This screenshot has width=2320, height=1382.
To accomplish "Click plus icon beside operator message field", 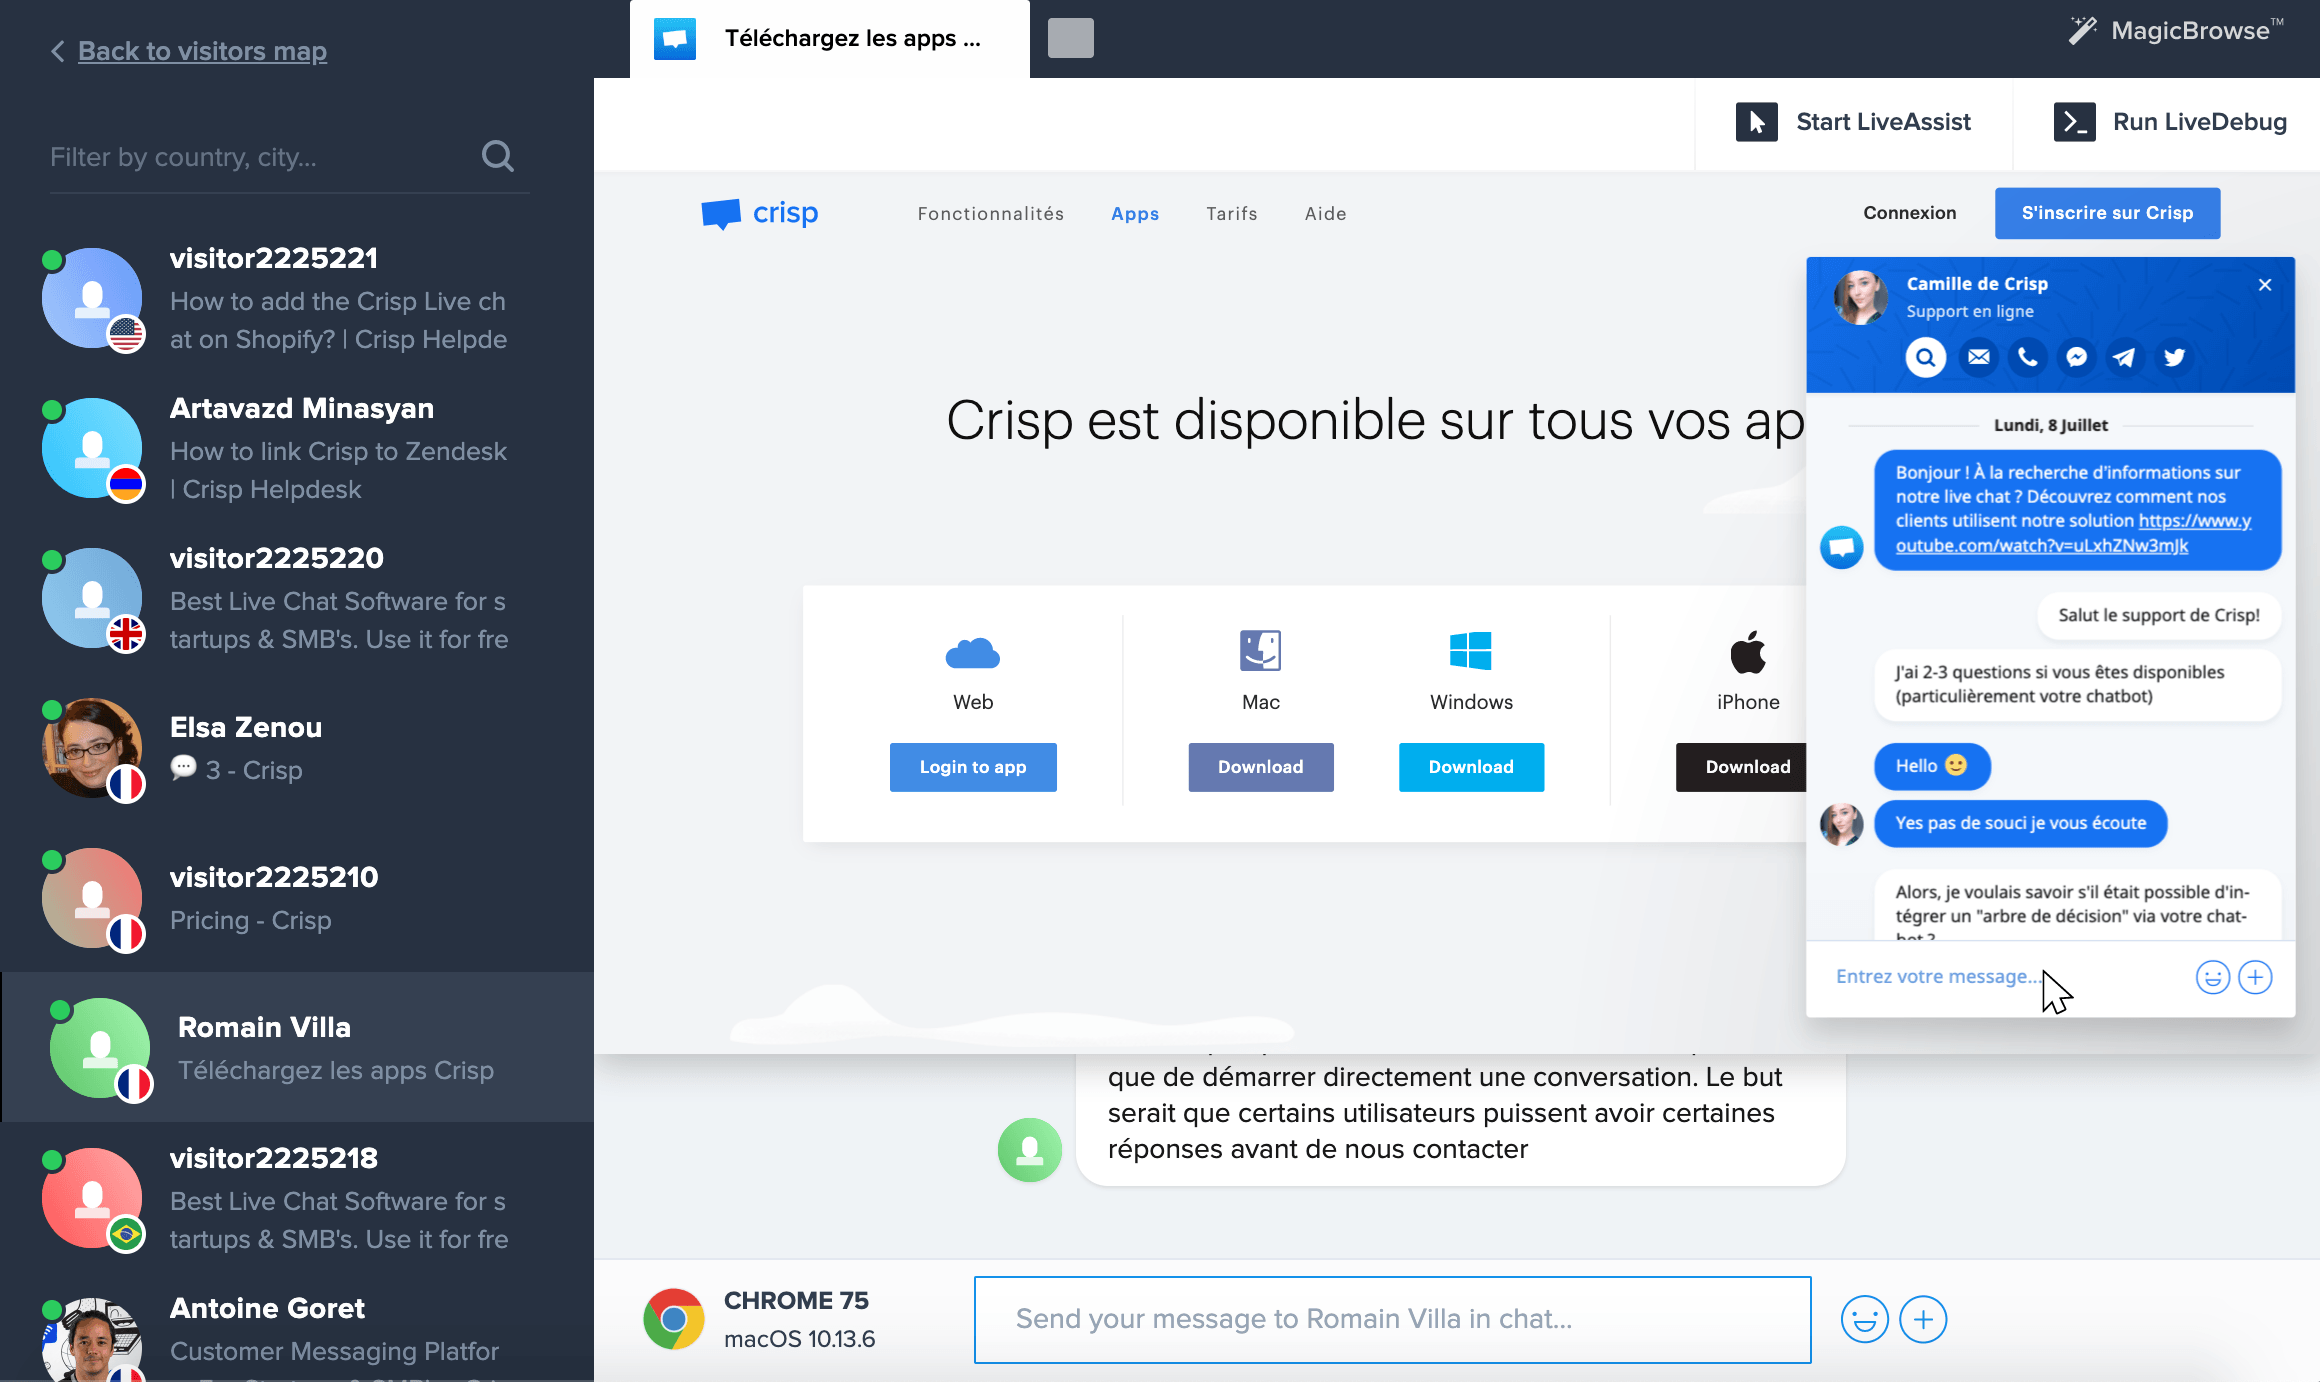I will point(1922,1319).
